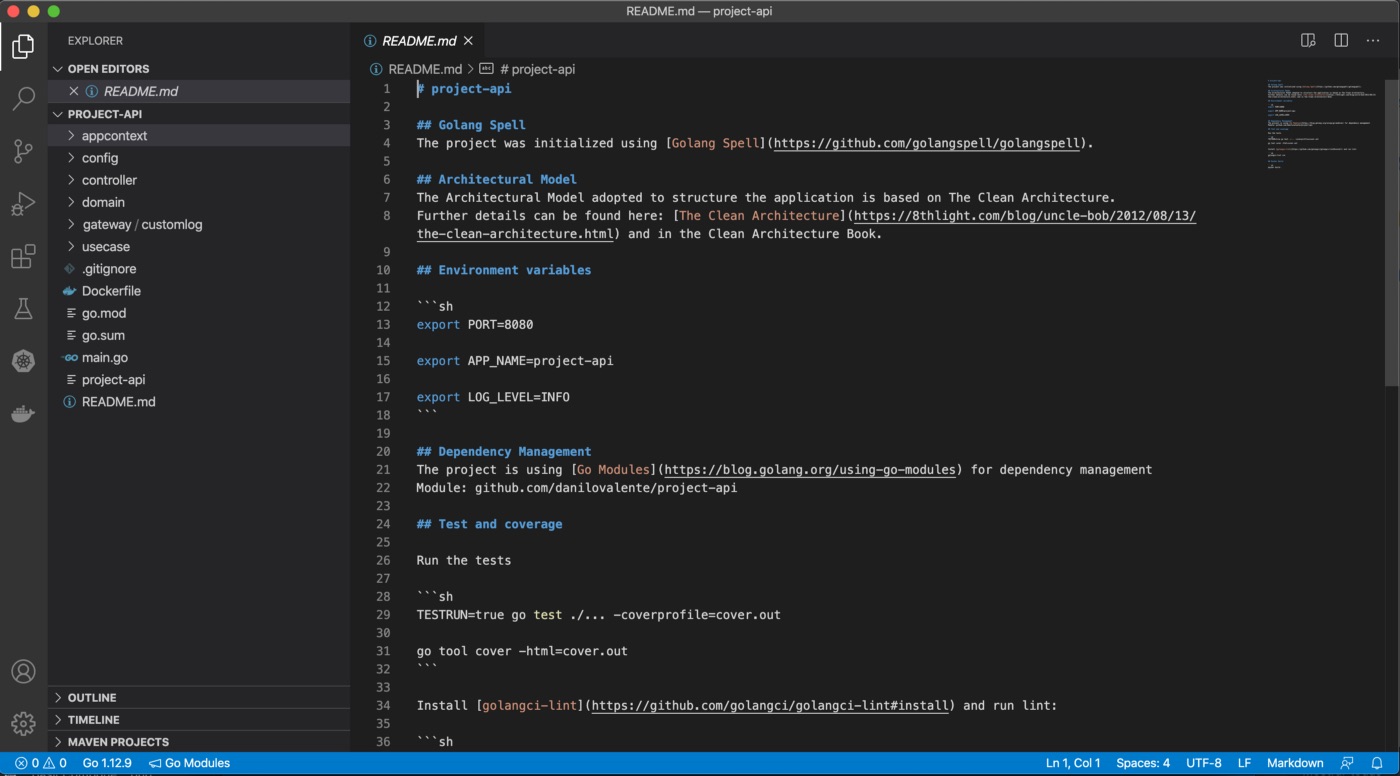
Task: Open the Run and Debug view
Action: click(23, 204)
